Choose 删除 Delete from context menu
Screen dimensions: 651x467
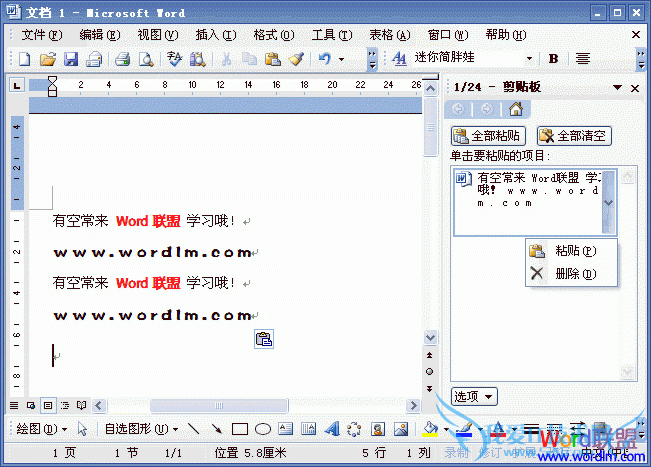571,274
